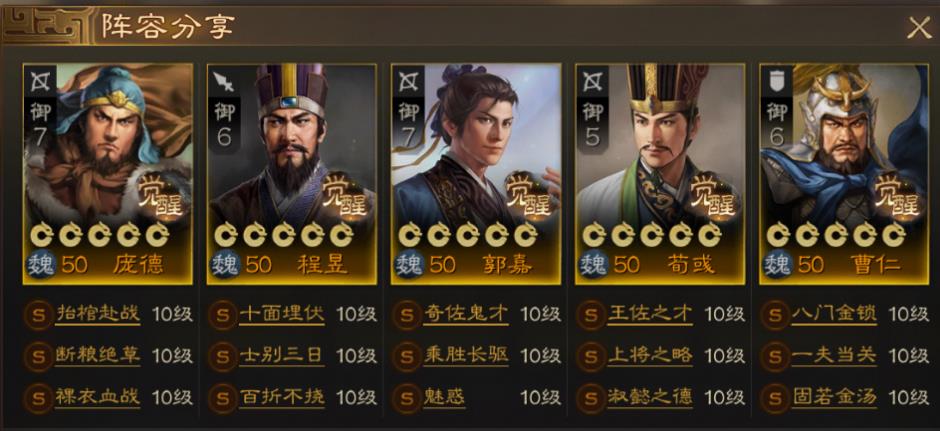Image resolution: width=940 pixels, height=431 pixels.
Task: Click the shield troop icon on 曹仁's card
Action: (x=777, y=82)
